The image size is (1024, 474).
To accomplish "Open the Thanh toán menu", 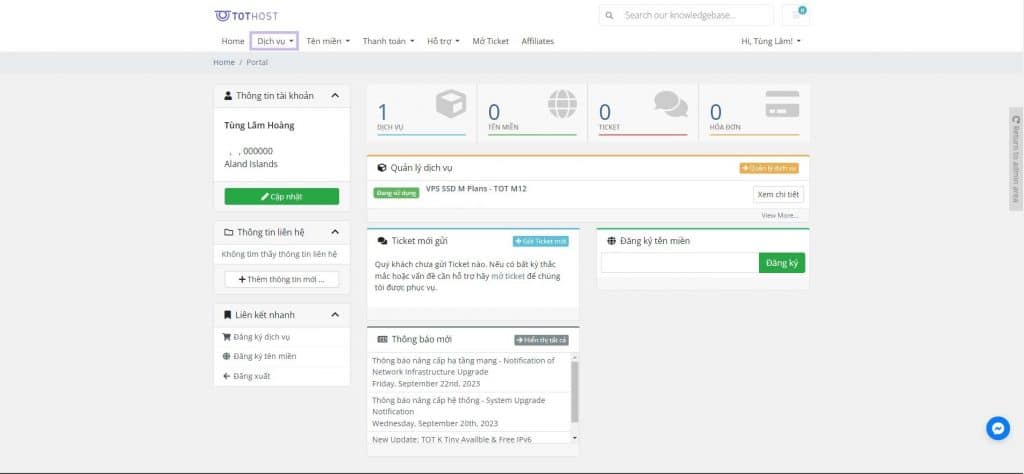I will click(x=389, y=41).
